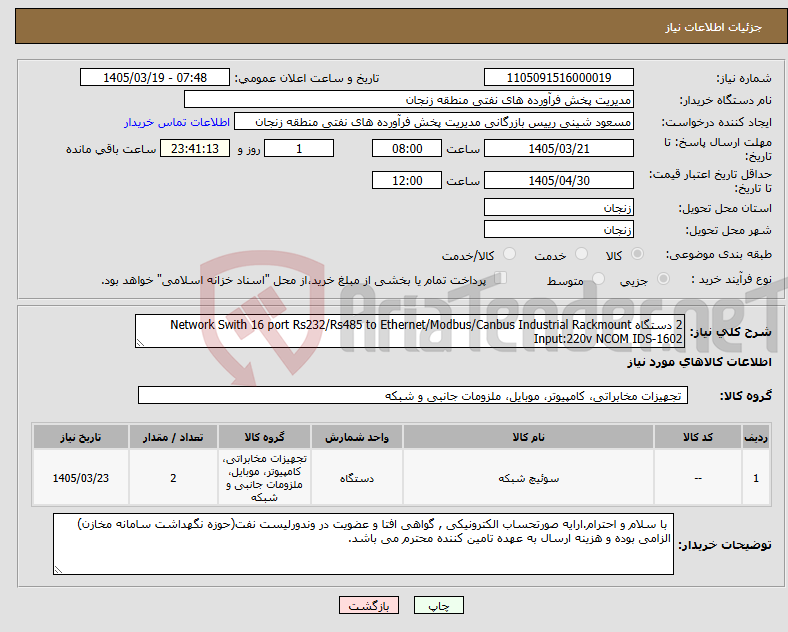788x632 pixels.
Task: Click the اطلاعات کالاهای مورد نیاز section heading
Action: pyautogui.click(x=699, y=362)
